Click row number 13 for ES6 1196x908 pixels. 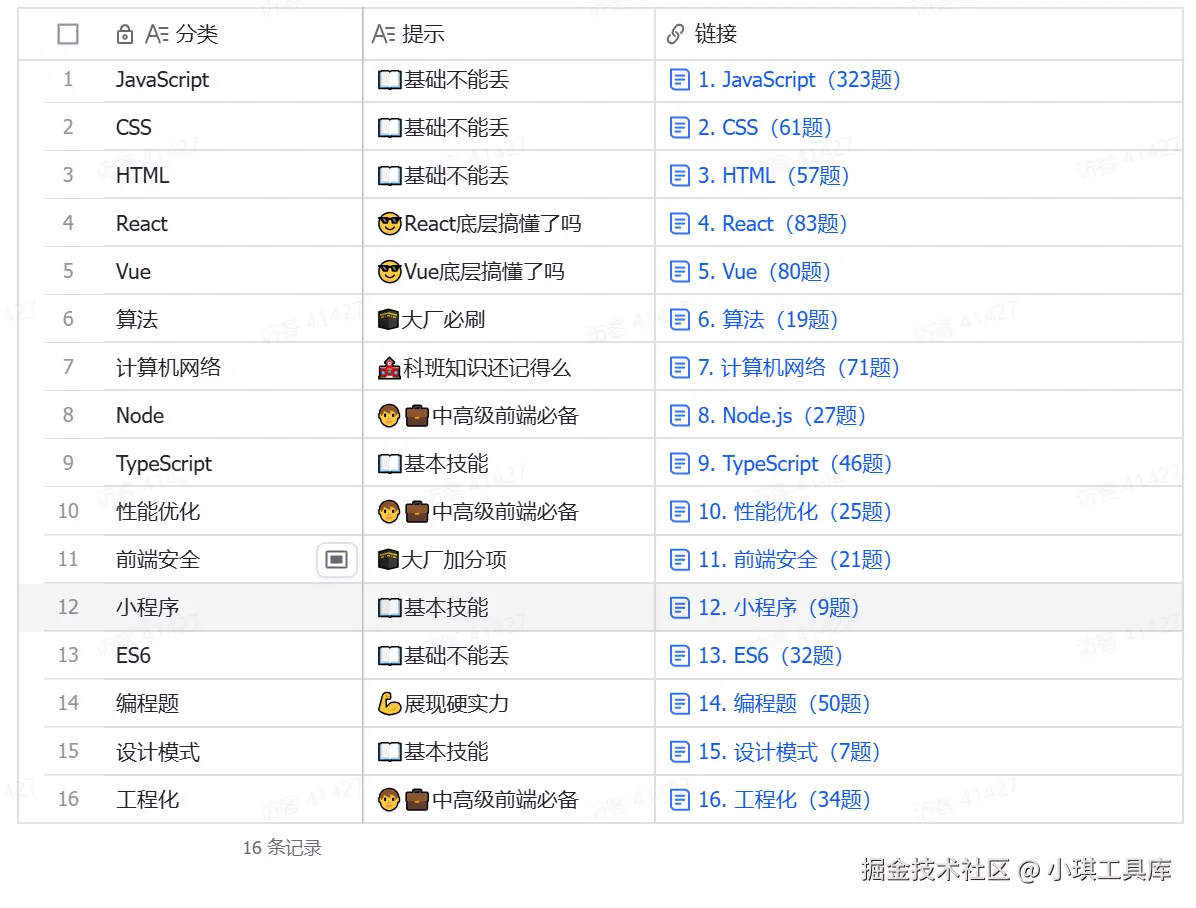click(x=68, y=655)
